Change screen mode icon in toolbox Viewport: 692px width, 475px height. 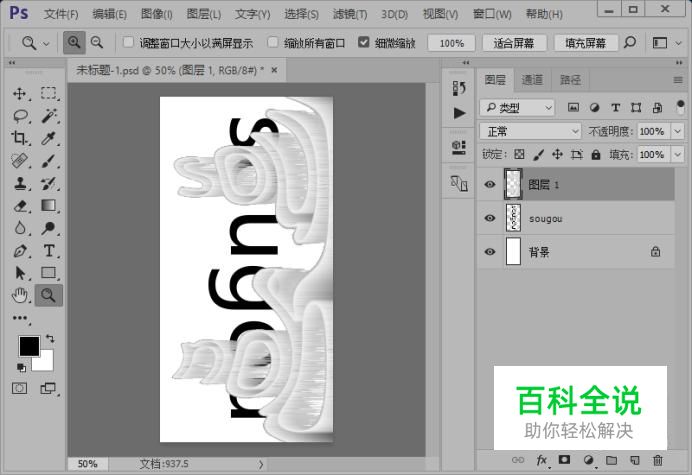48,388
